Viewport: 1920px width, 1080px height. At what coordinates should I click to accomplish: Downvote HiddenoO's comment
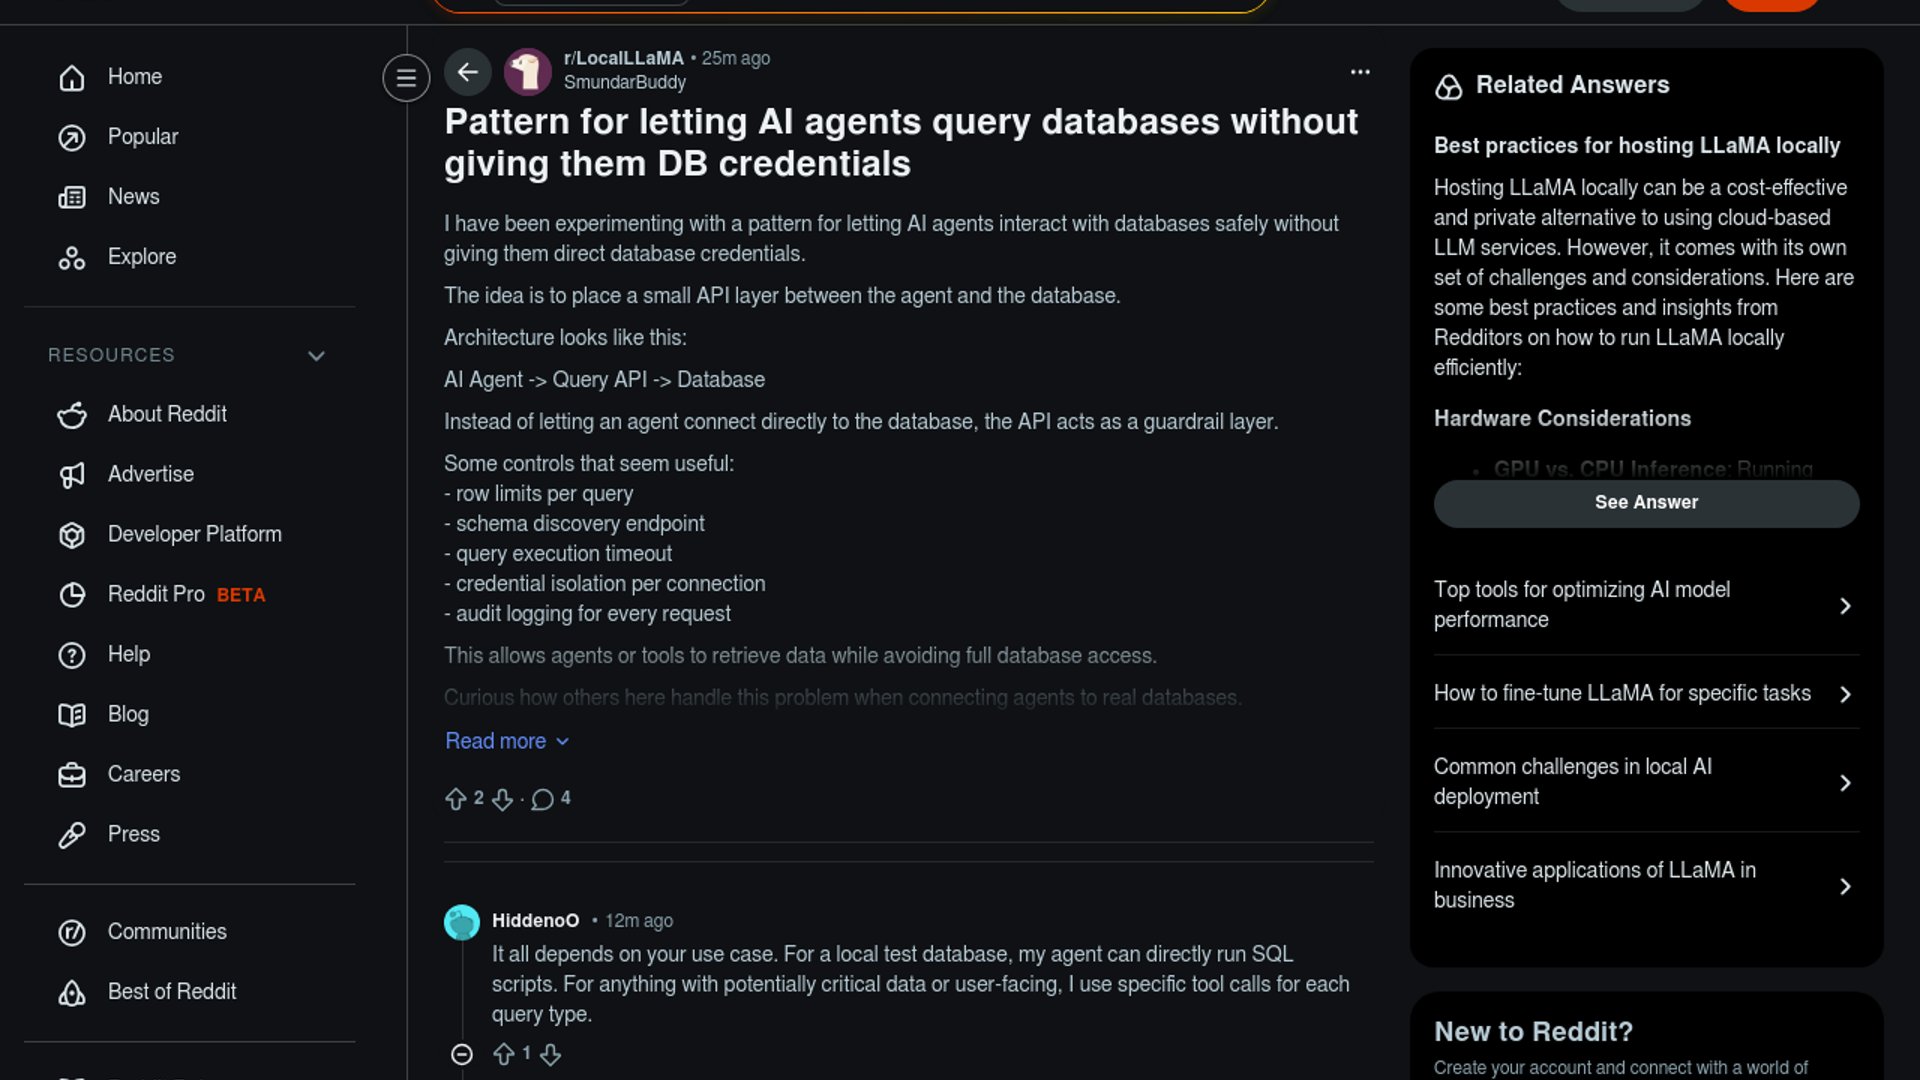pyautogui.click(x=550, y=1054)
